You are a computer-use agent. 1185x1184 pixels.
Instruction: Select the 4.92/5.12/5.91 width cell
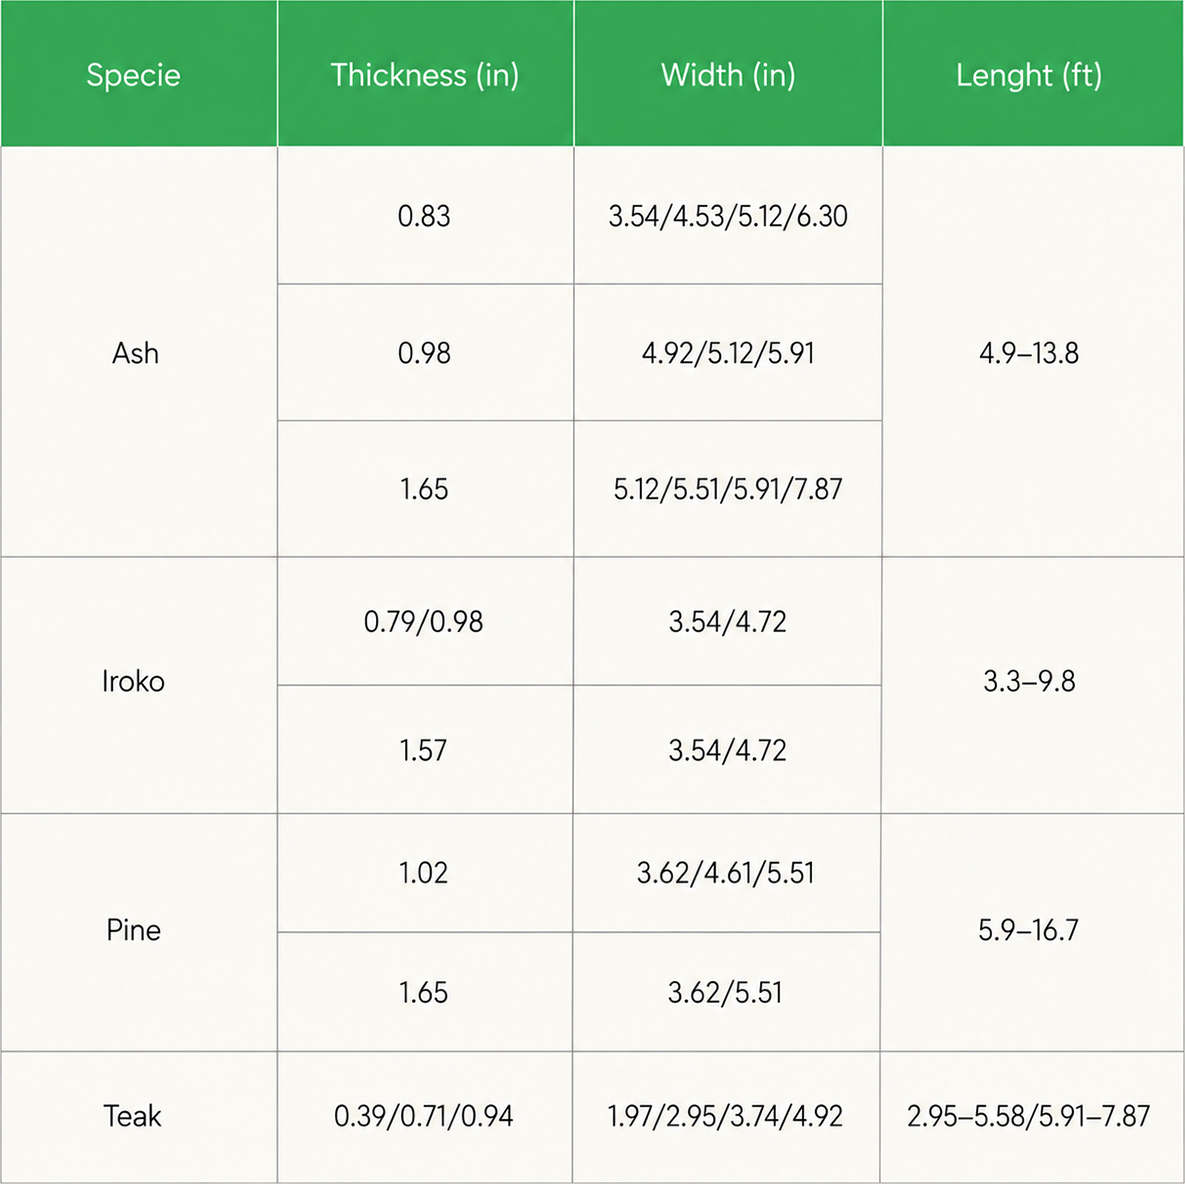click(728, 352)
